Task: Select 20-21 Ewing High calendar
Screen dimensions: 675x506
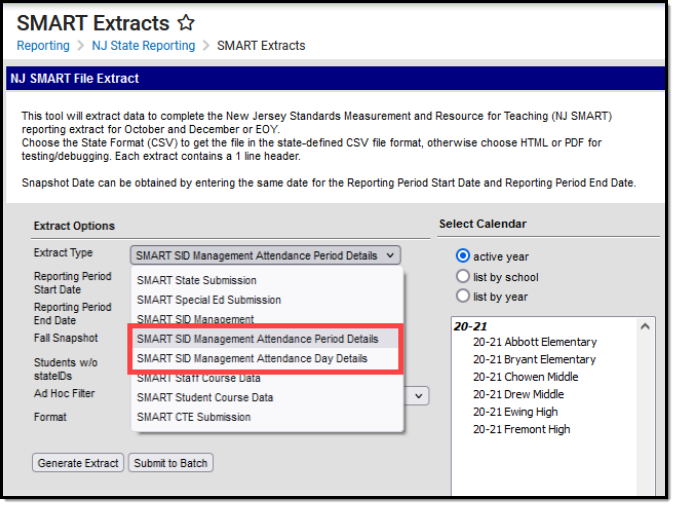Action: 515,412
